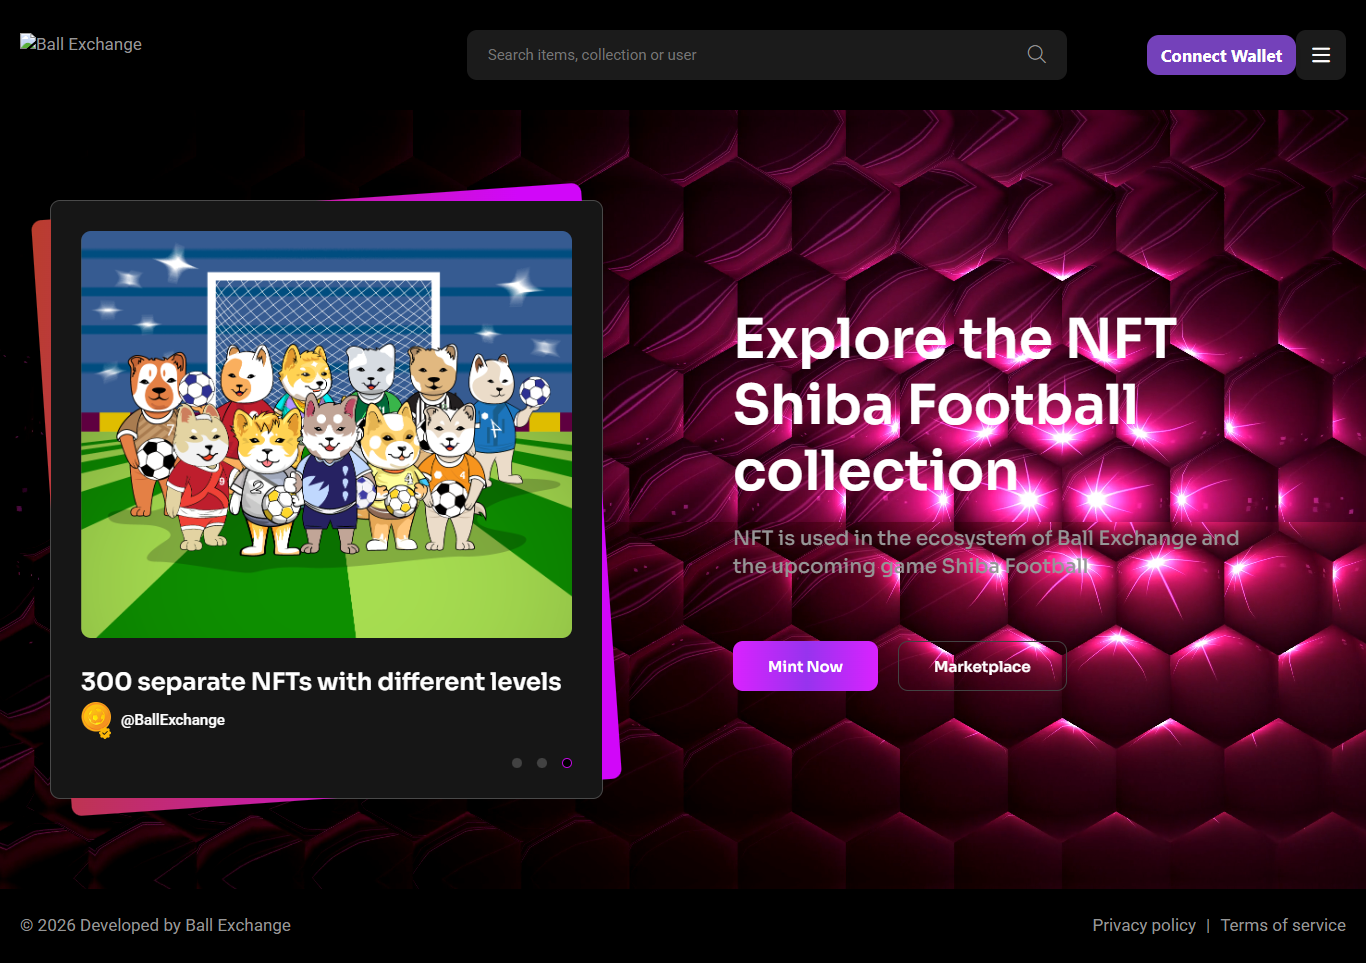This screenshot has width=1366, height=963.
Task: Click the BallExchange gold coin avatar
Action: (96, 718)
